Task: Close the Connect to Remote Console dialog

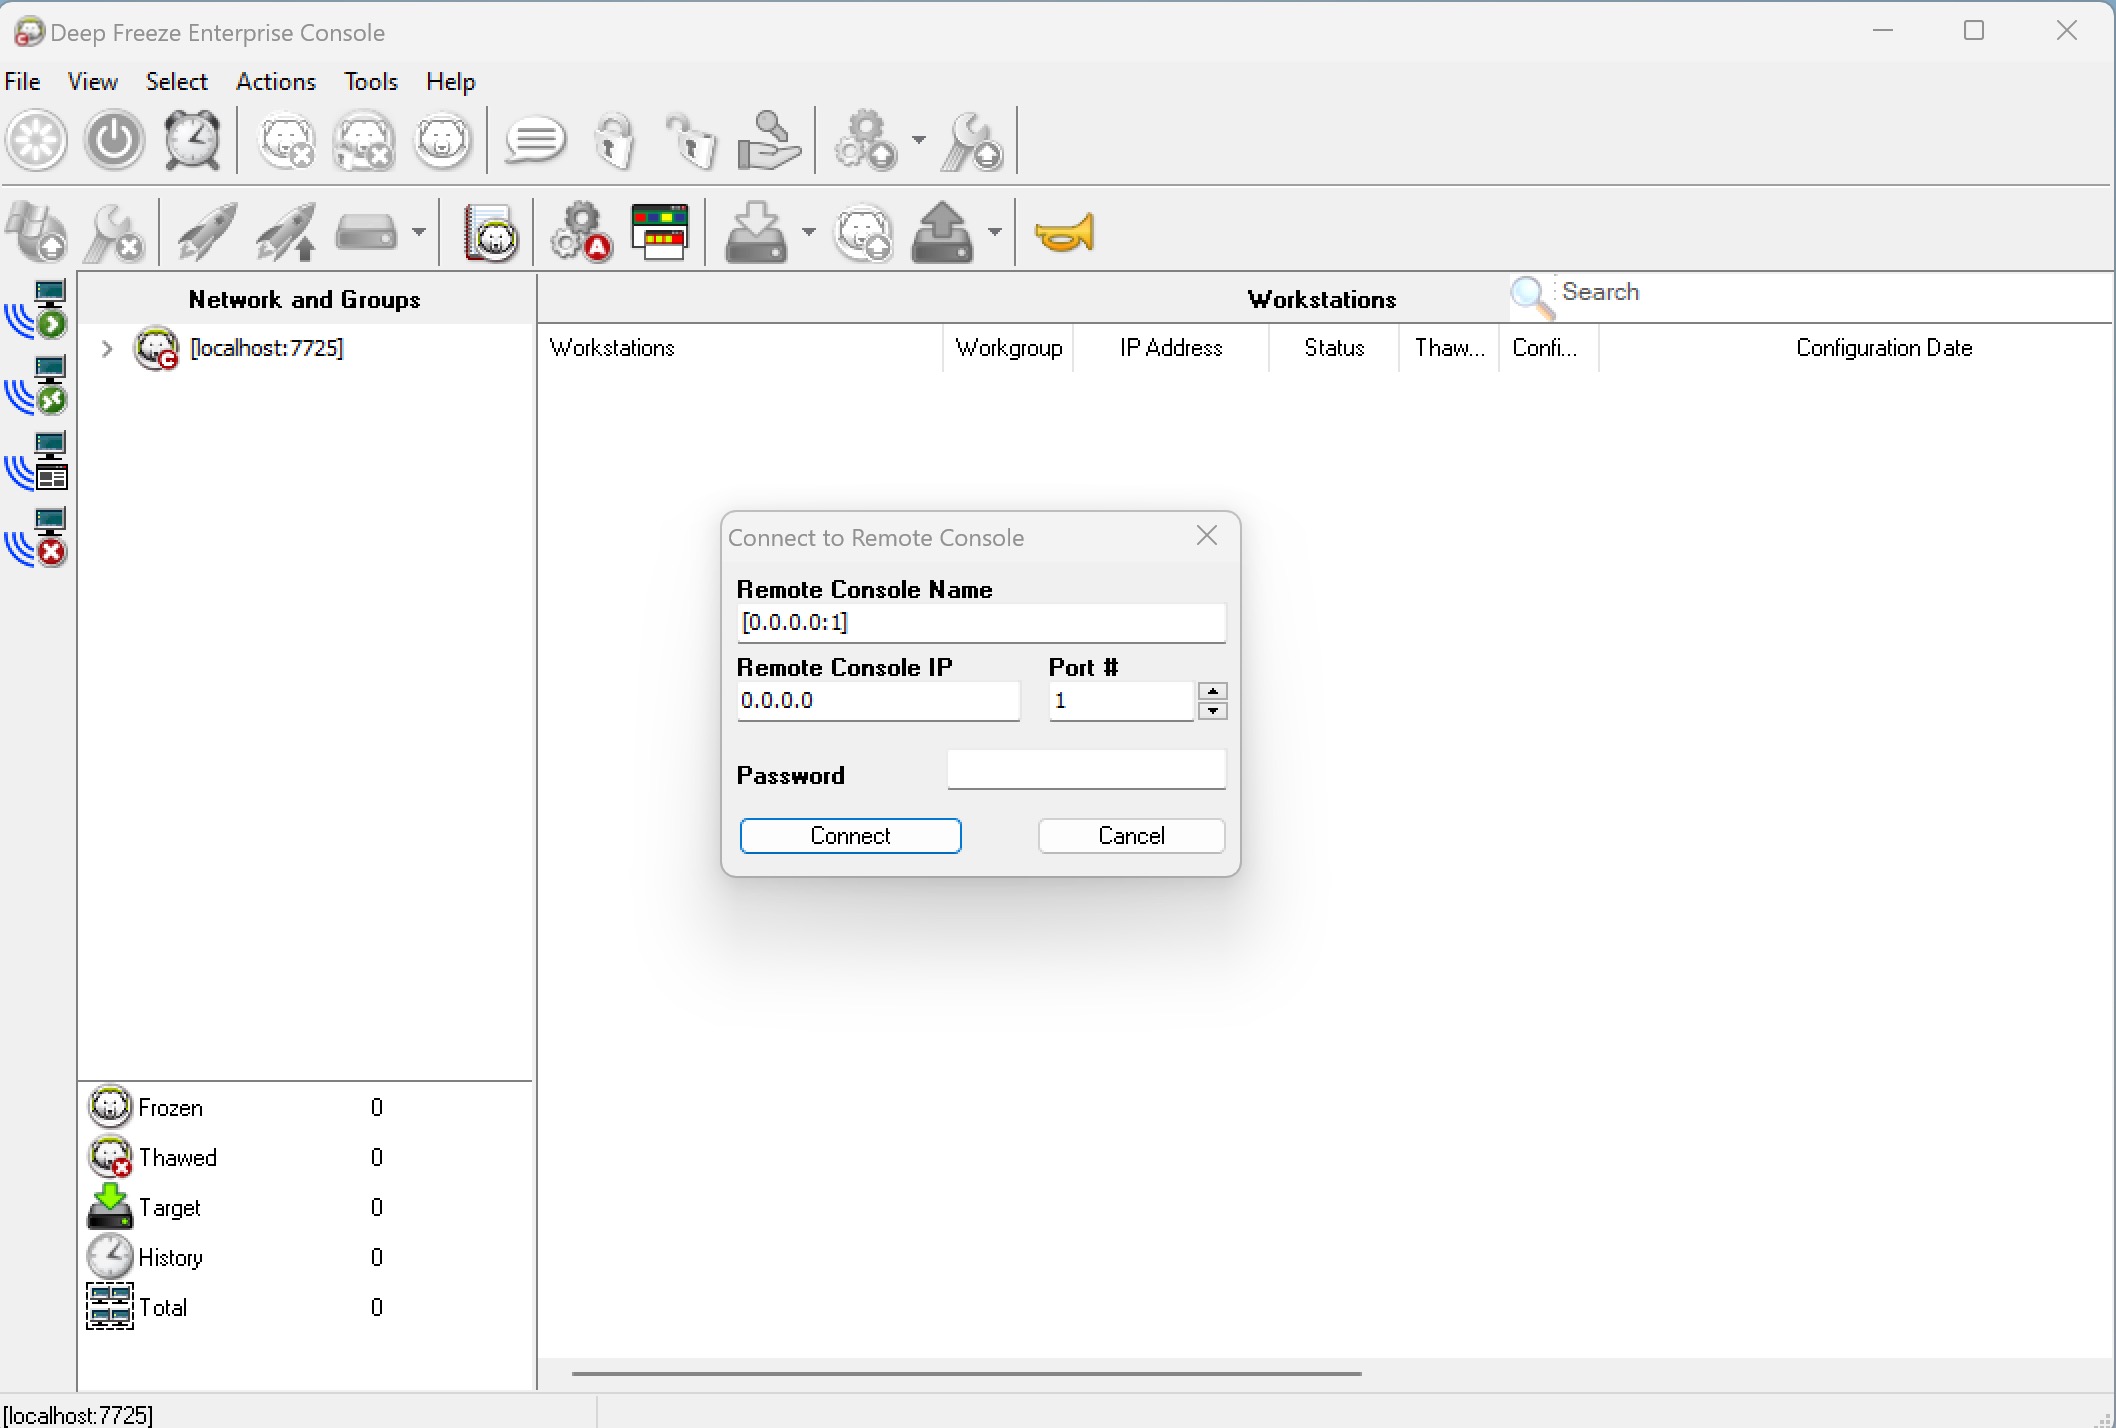Action: 1207,536
